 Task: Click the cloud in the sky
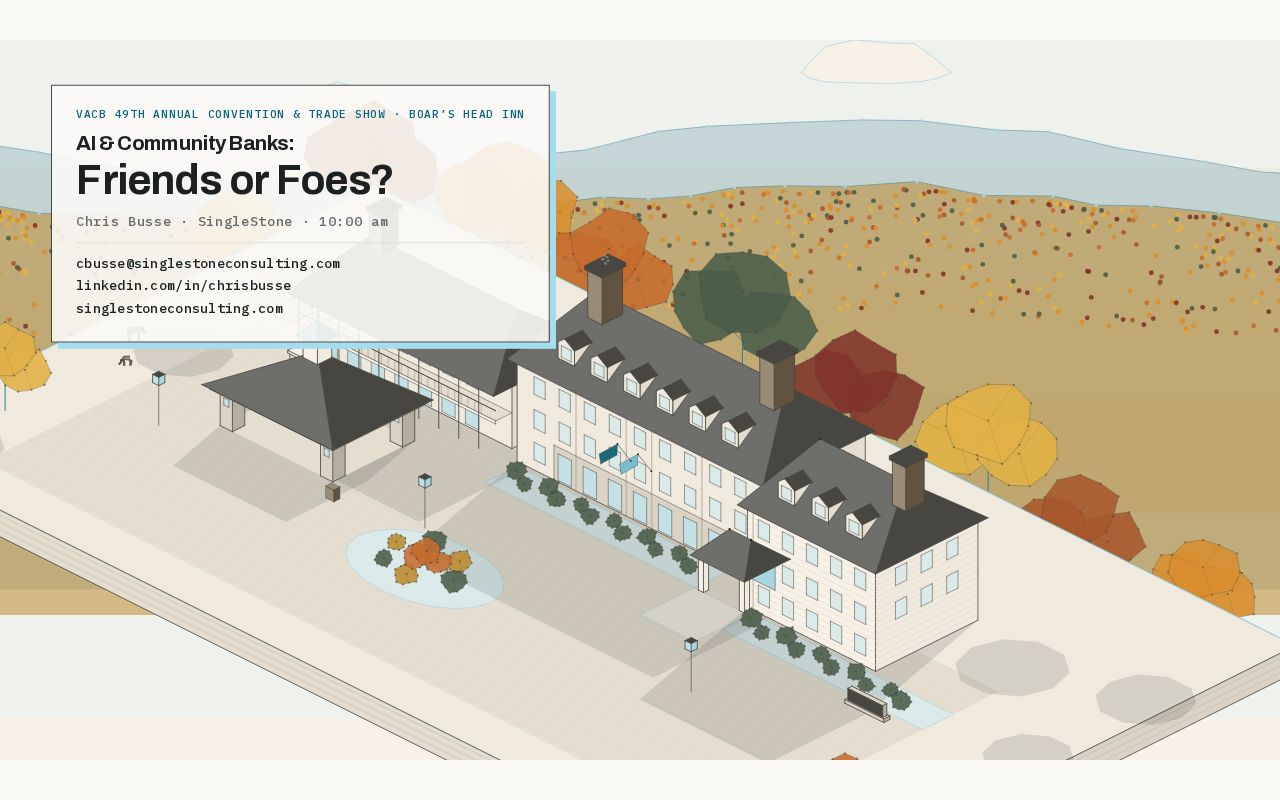coord(875,62)
